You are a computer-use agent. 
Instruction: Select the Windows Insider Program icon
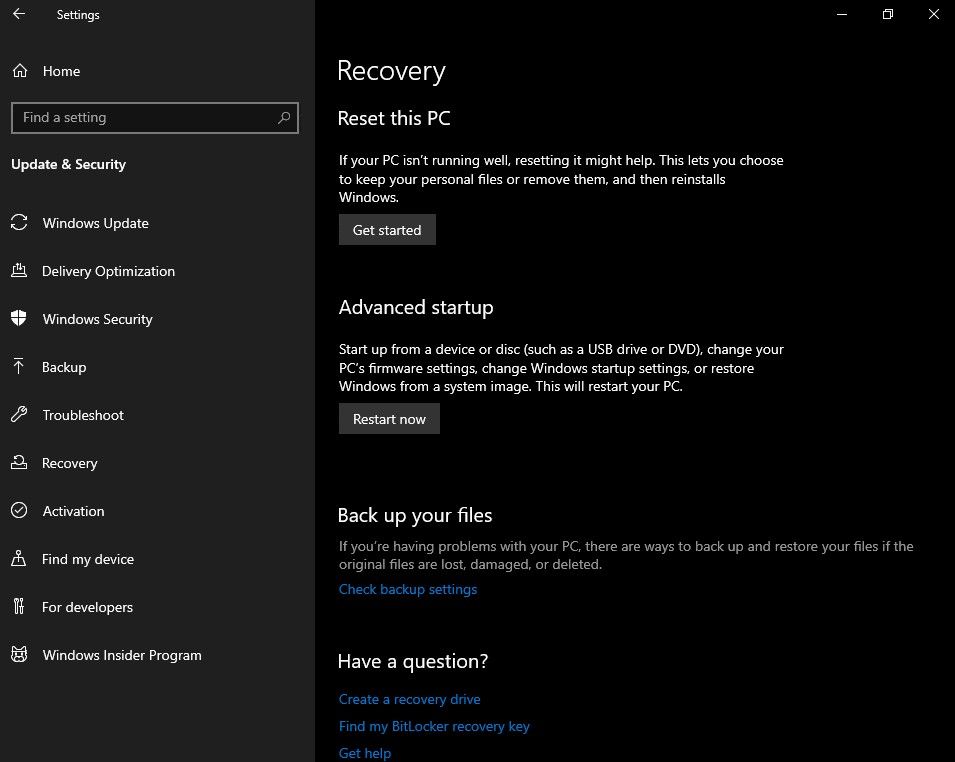click(x=20, y=655)
